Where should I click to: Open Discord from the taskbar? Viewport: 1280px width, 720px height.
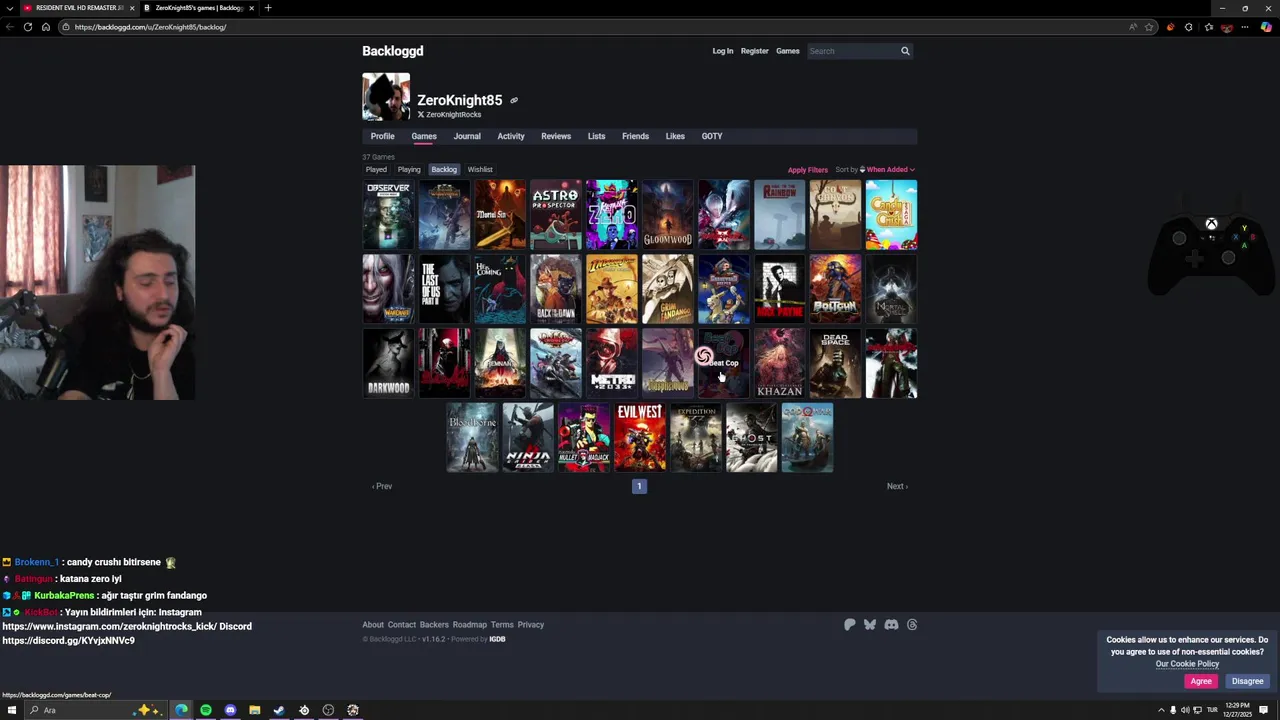[x=230, y=710]
